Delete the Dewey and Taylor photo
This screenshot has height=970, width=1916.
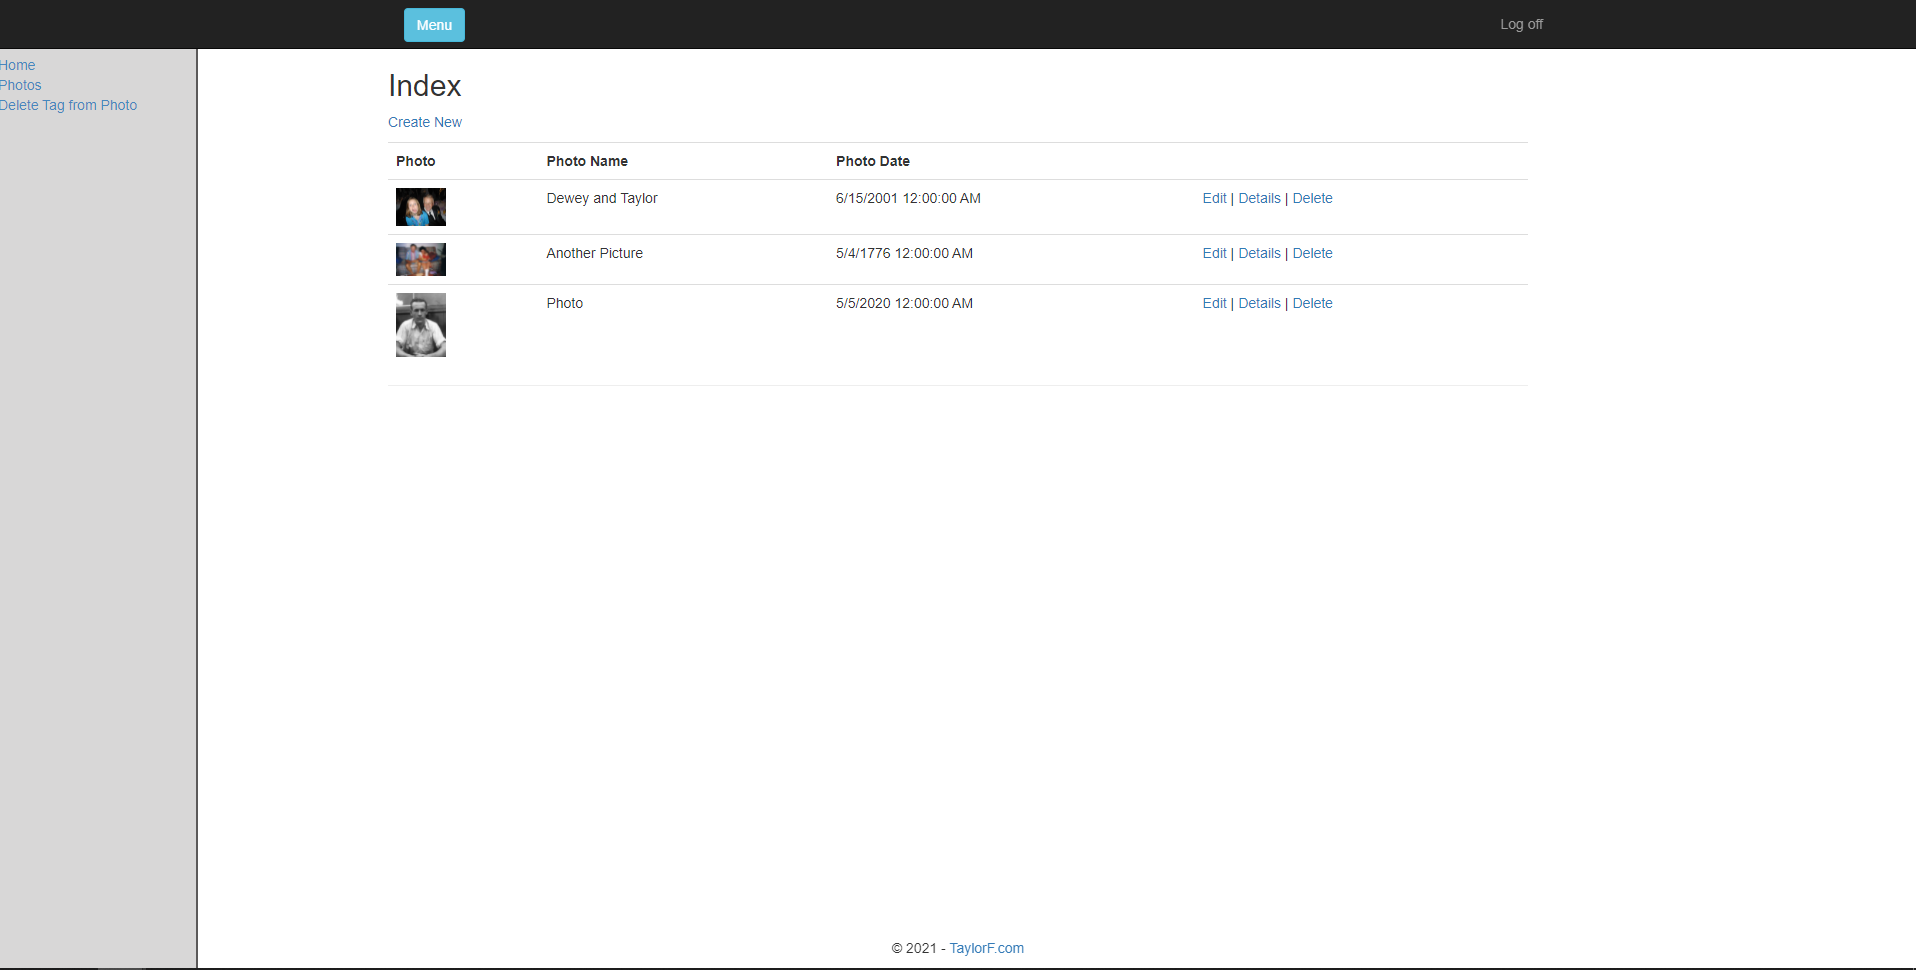coord(1312,198)
